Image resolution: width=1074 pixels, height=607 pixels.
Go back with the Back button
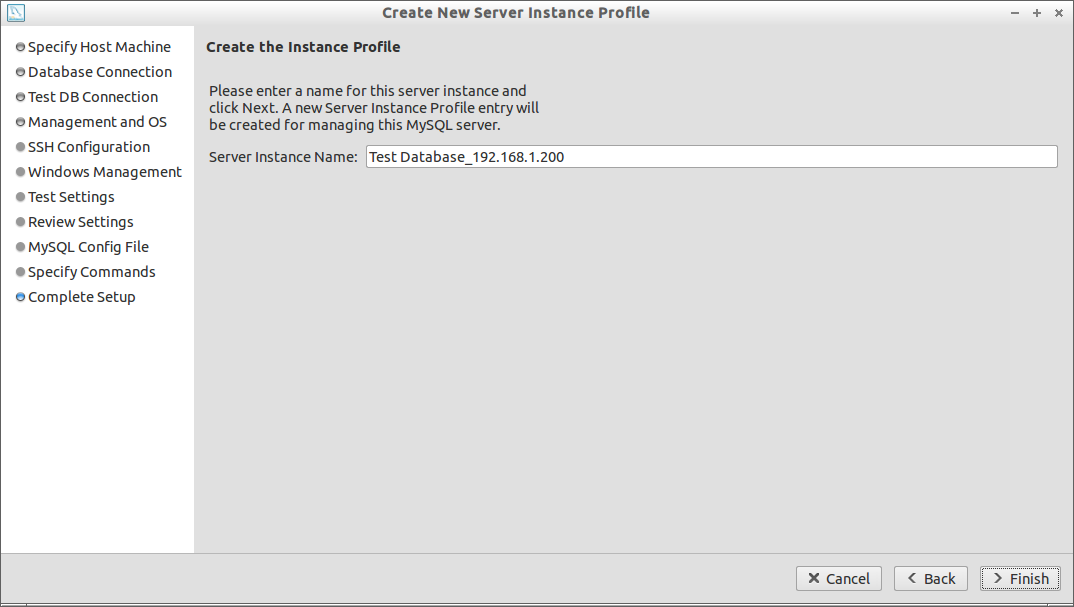[930, 578]
